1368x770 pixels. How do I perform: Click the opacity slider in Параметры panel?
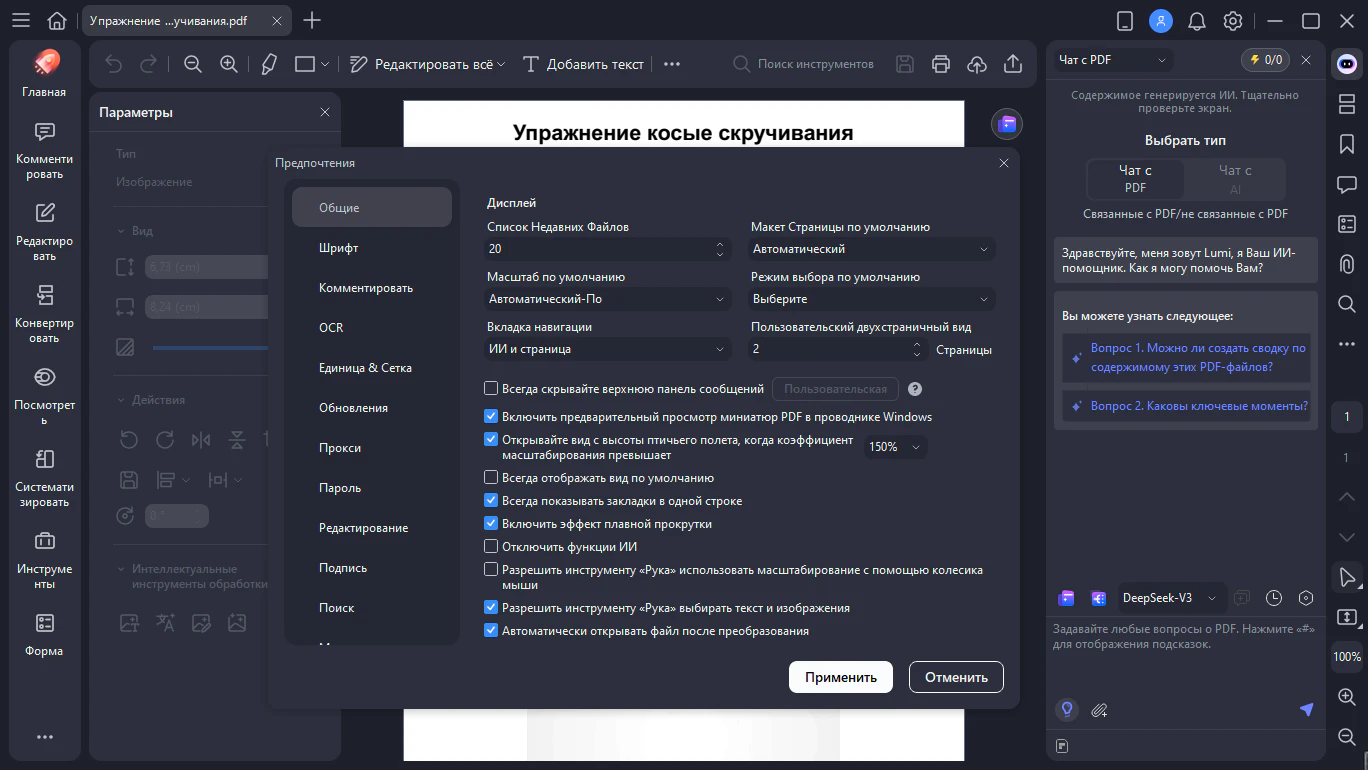click(x=210, y=348)
